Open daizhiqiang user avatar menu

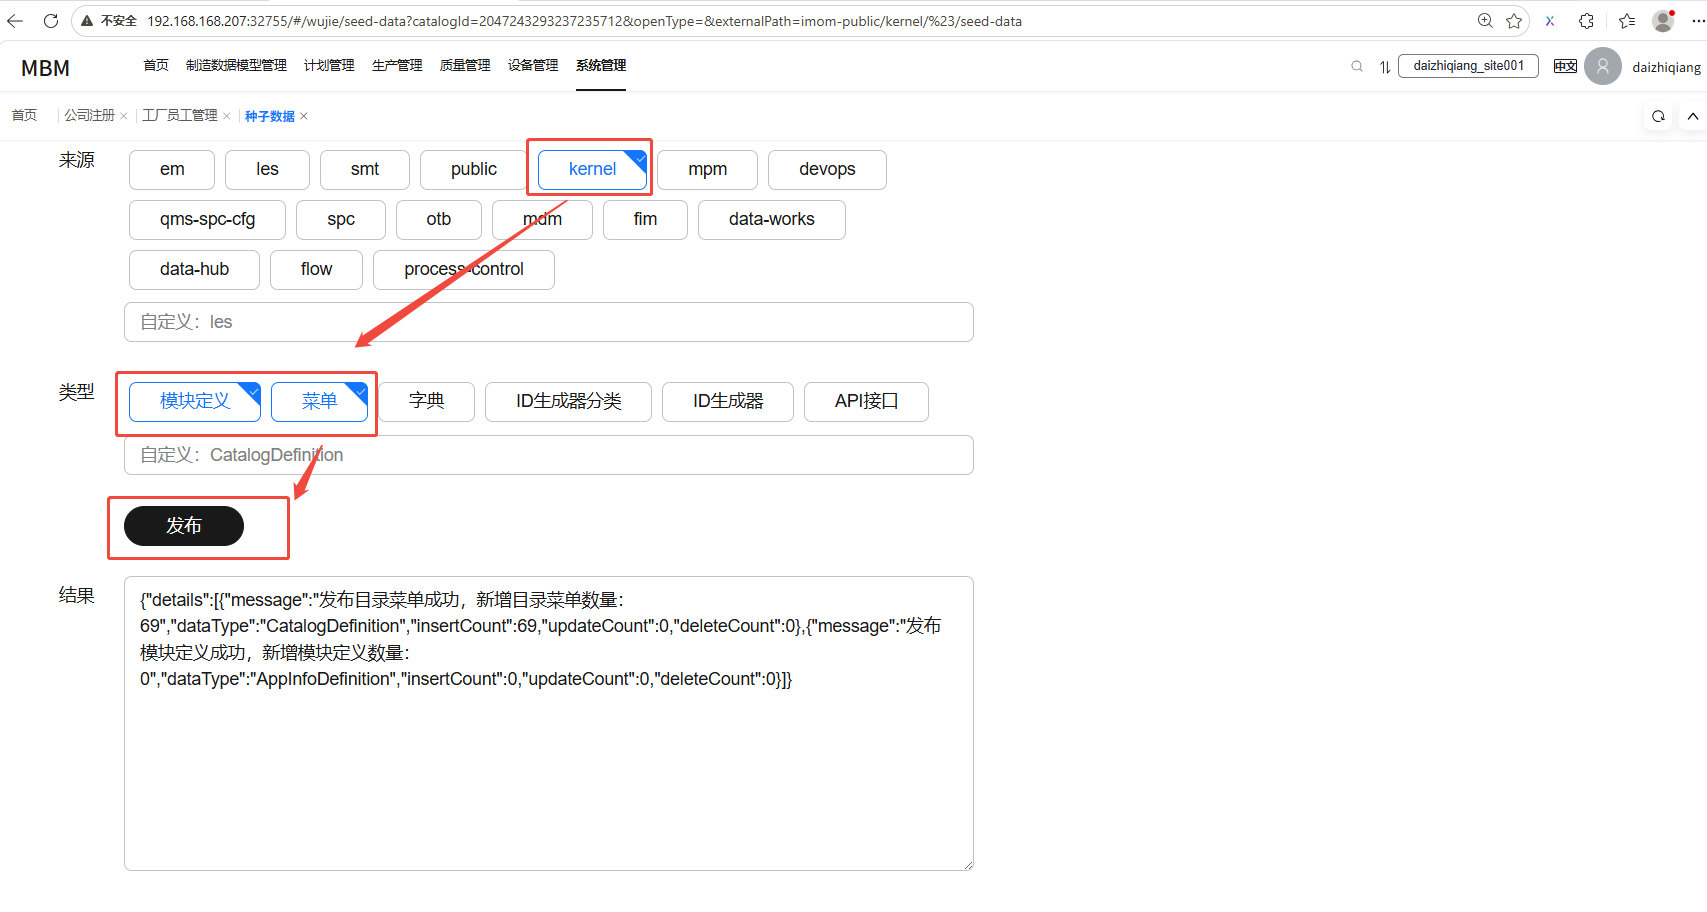tap(1603, 66)
